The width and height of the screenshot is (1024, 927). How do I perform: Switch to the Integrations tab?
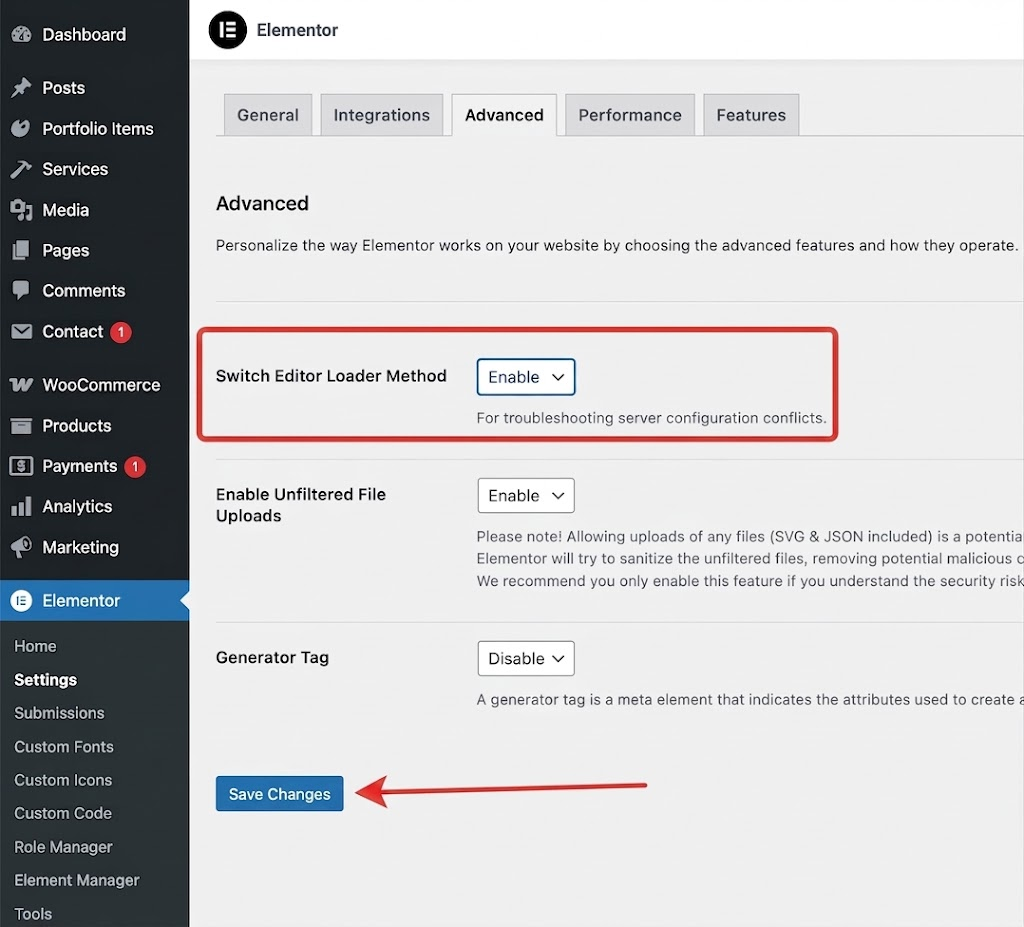(x=381, y=115)
